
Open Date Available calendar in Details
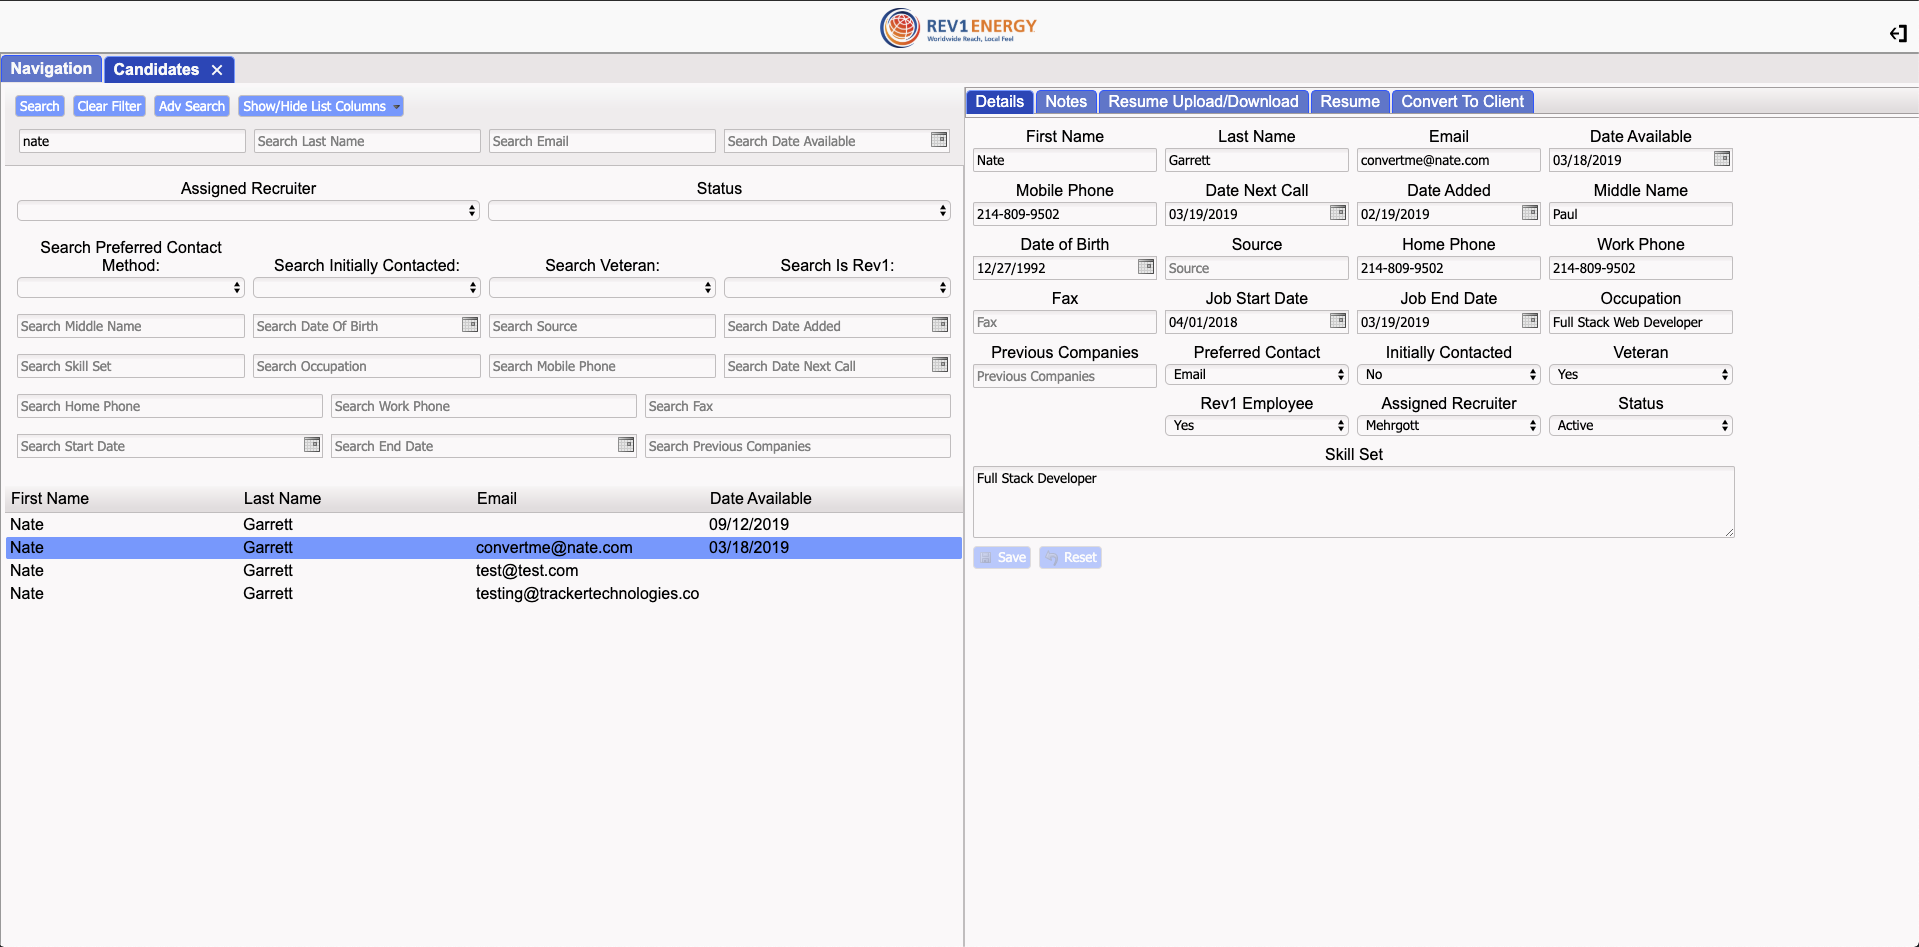tap(1722, 159)
